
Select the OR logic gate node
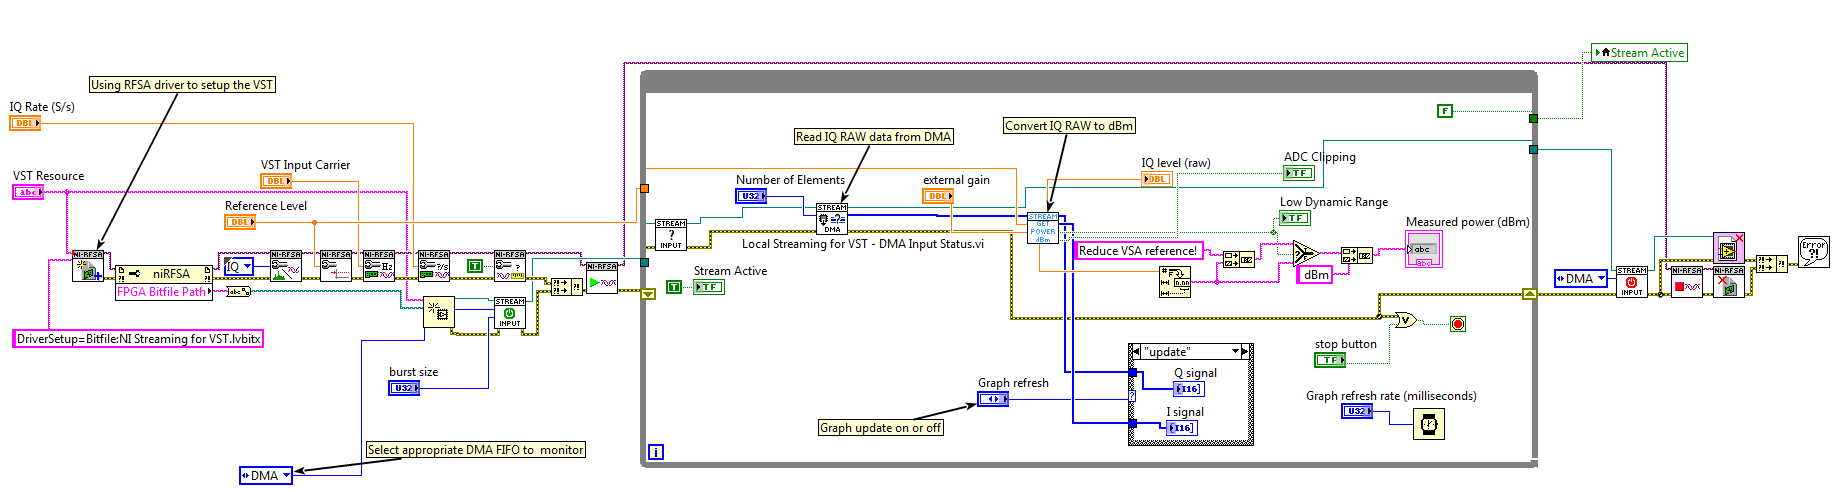1406,320
